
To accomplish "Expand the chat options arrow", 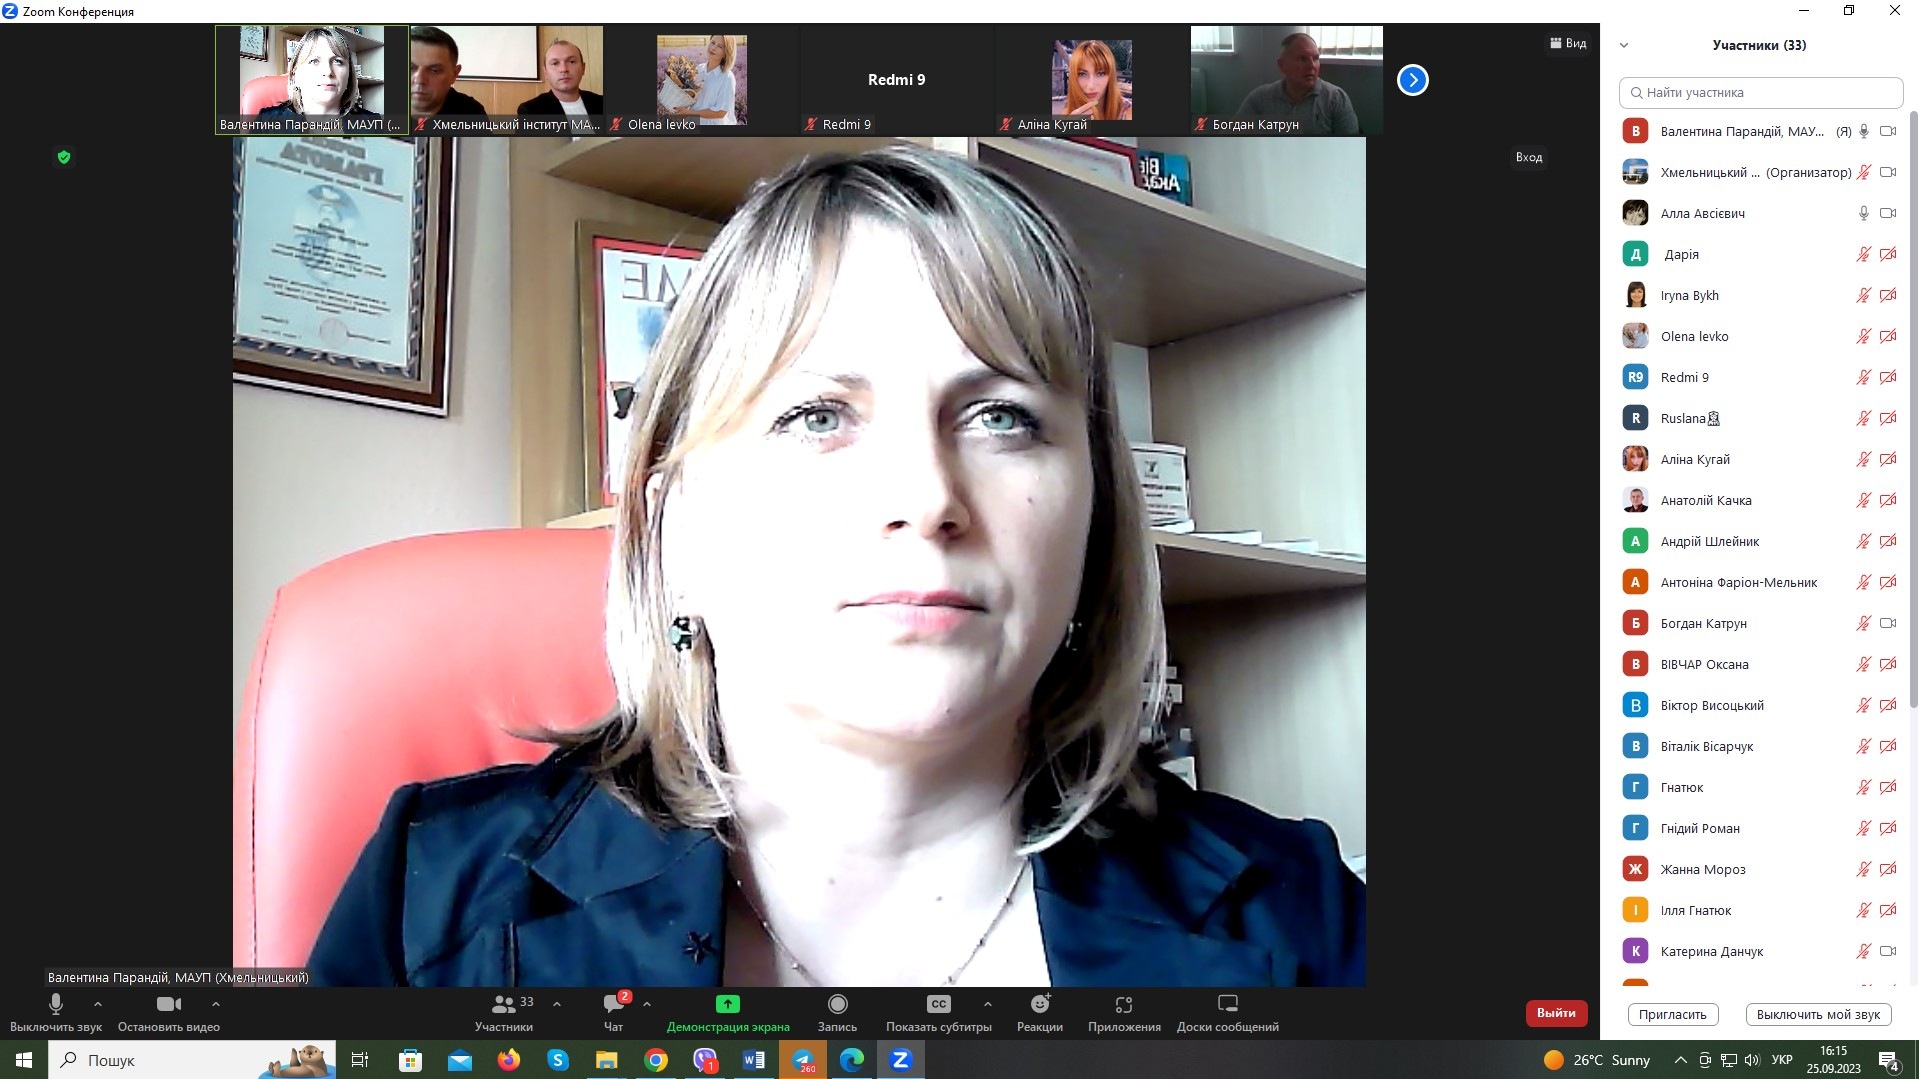I will [x=647, y=1004].
